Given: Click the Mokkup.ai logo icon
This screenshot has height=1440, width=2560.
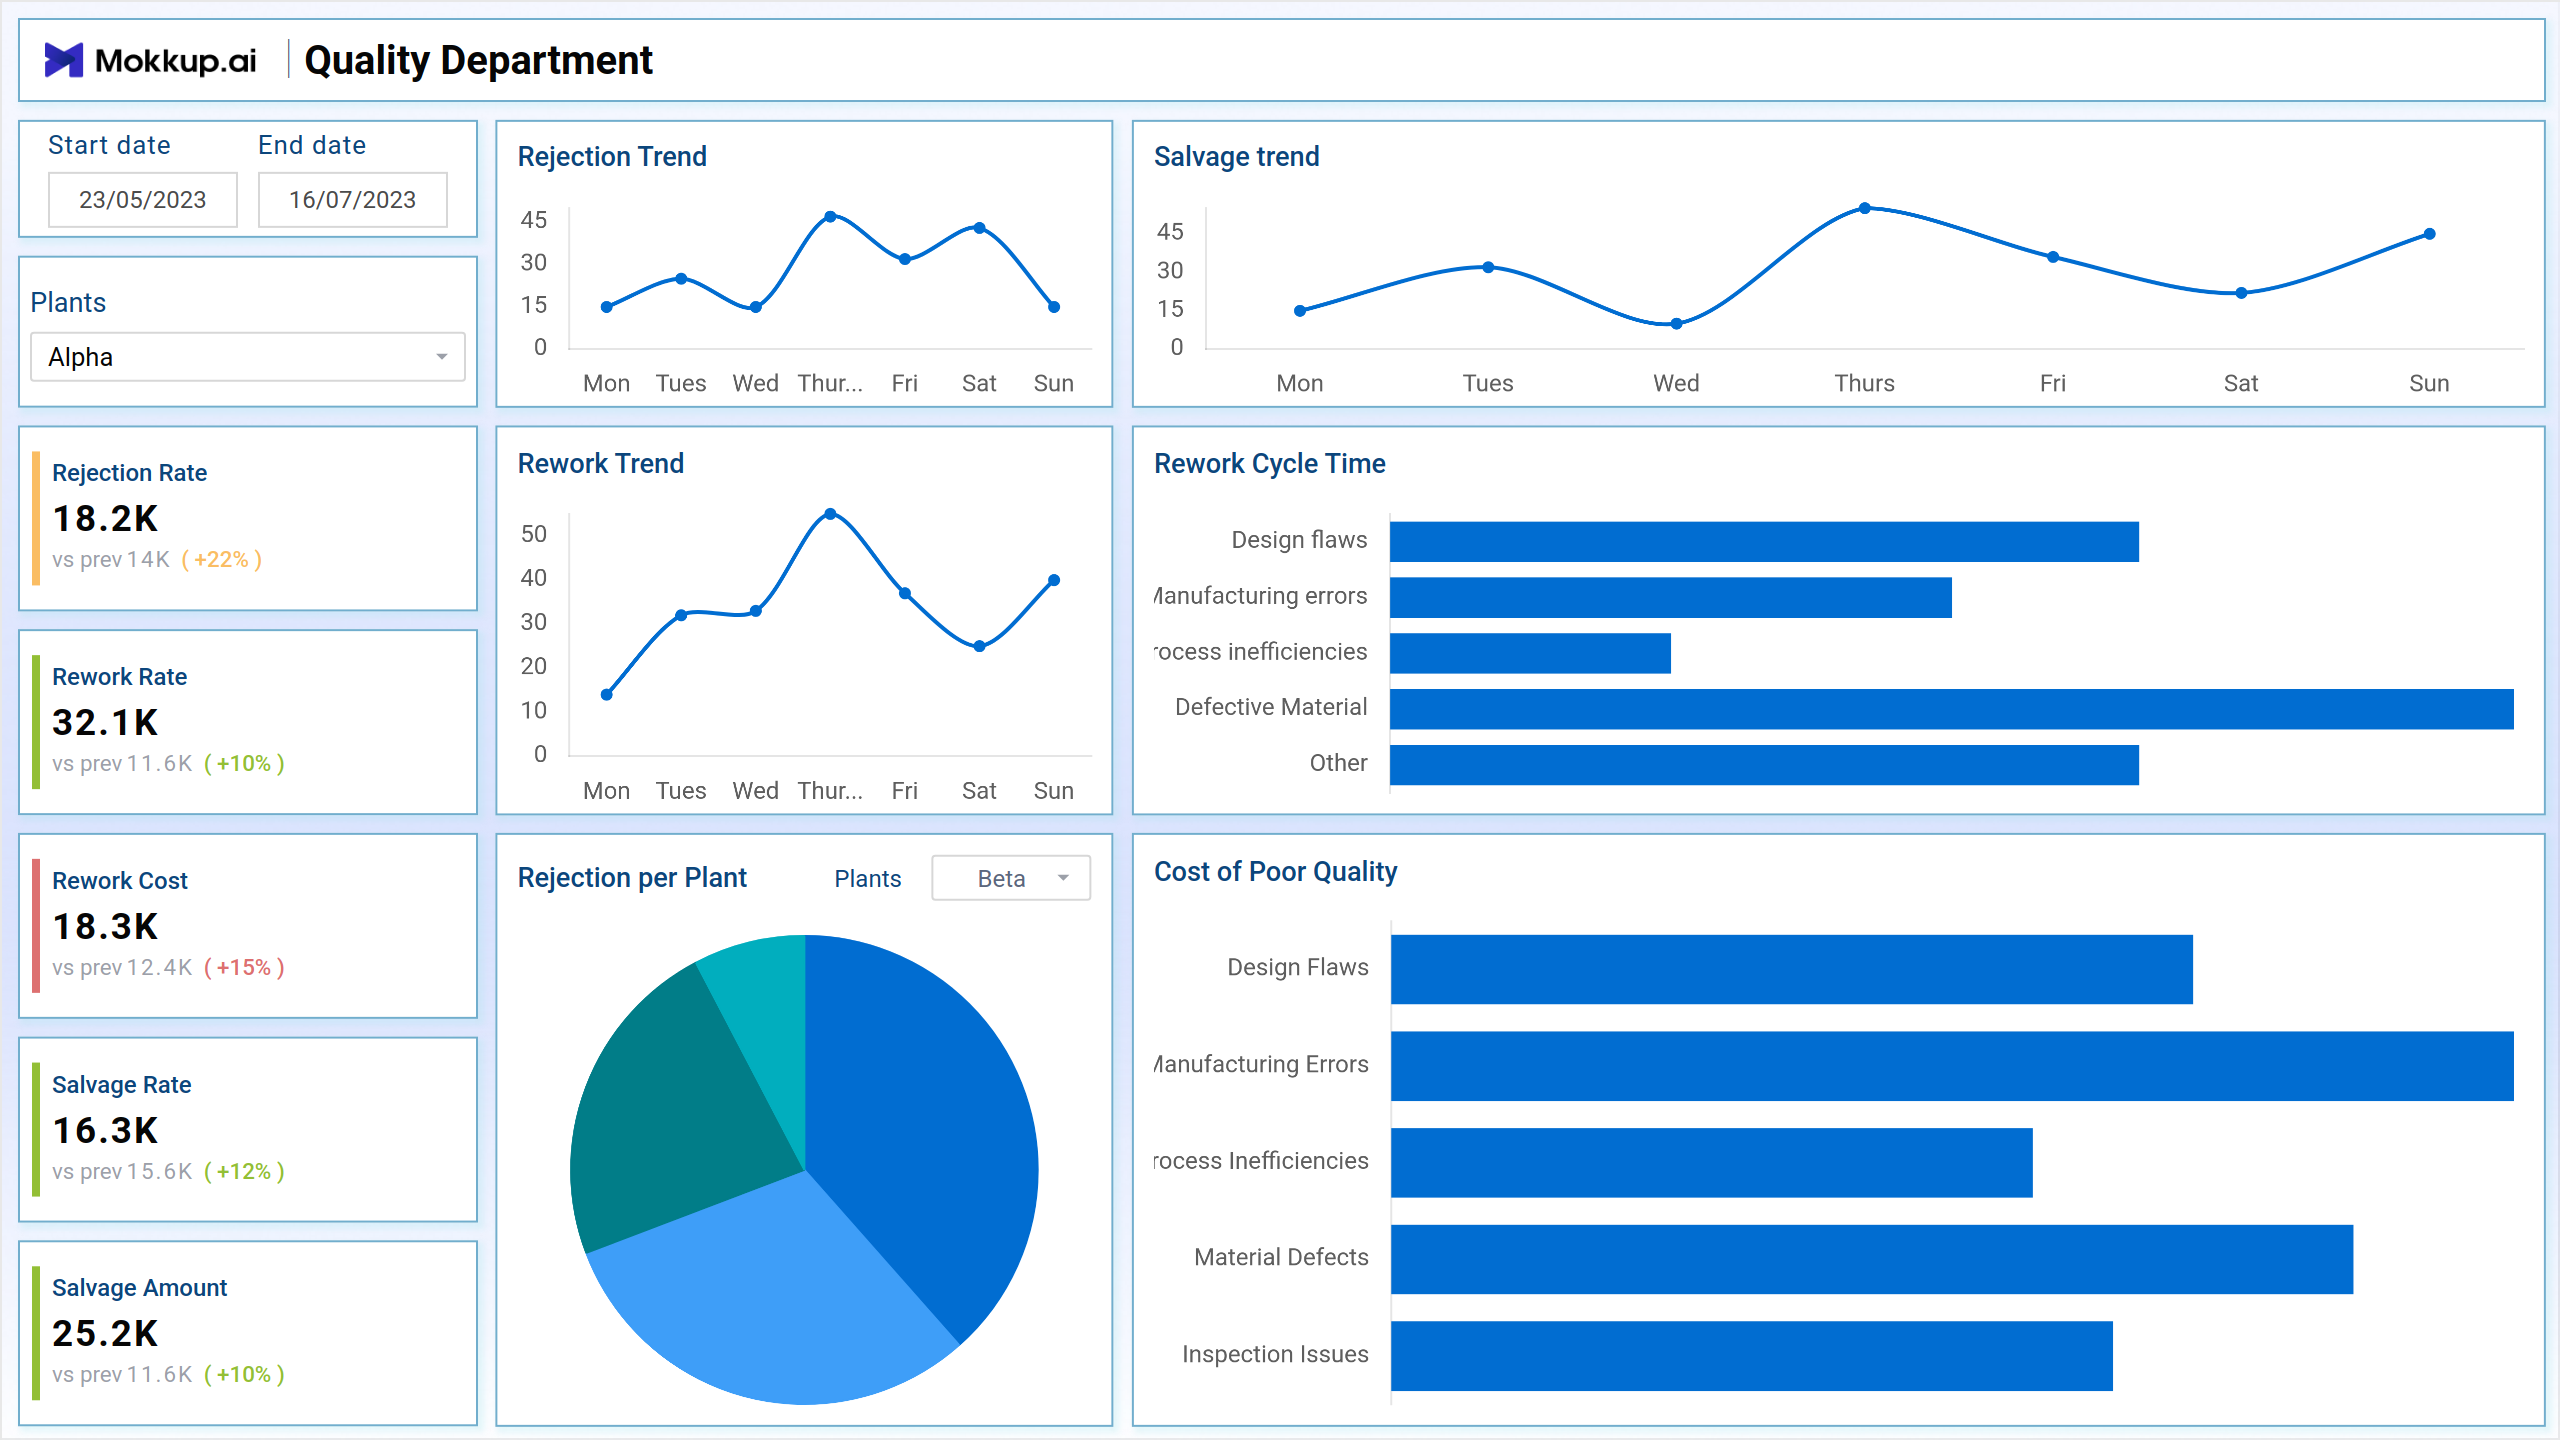Looking at the screenshot, I should [x=64, y=60].
